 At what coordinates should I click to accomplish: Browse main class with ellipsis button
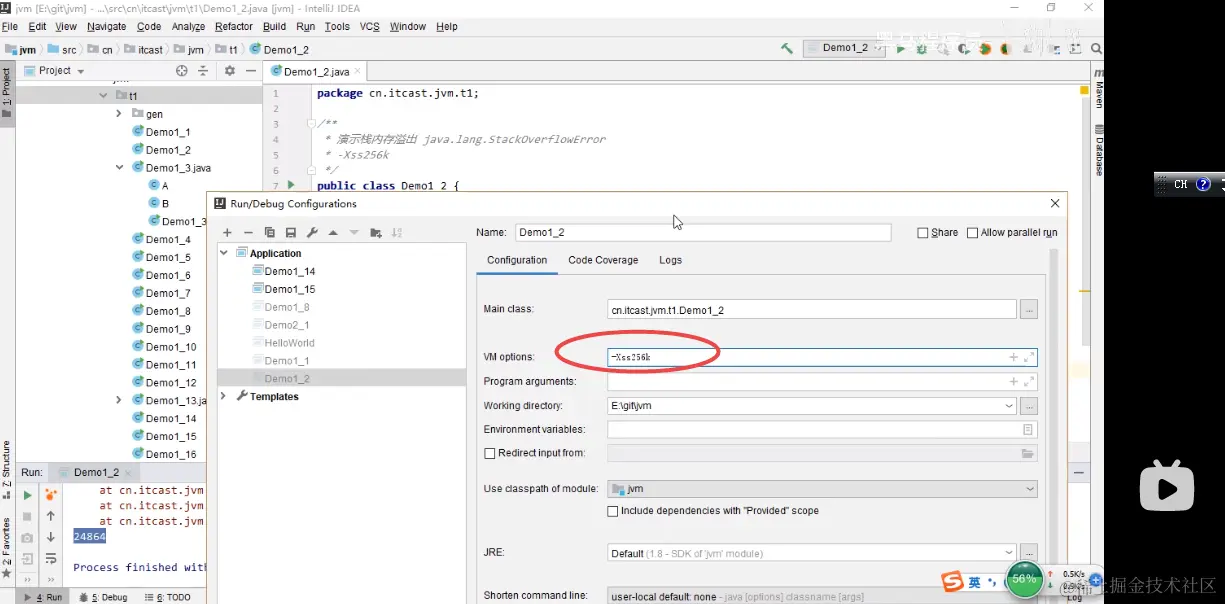[x=1029, y=310]
